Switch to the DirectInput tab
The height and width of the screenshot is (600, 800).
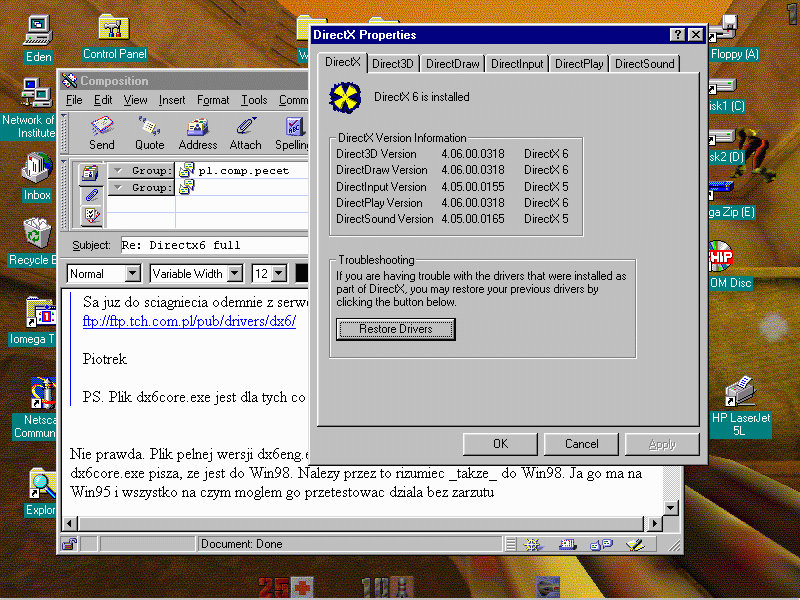click(517, 64)
